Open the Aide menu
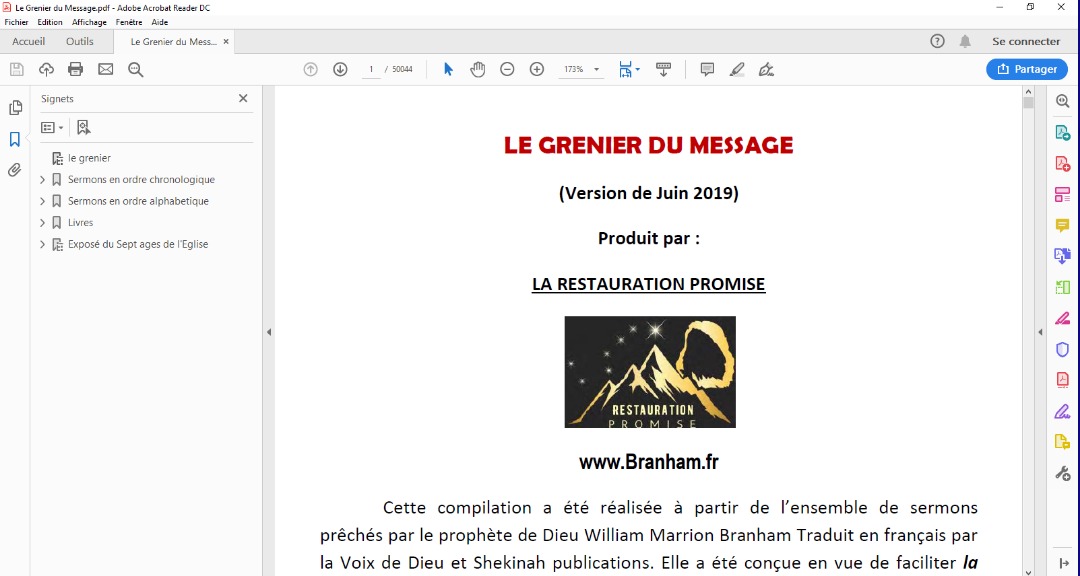The width and height of the screenshot is (1080, 576). point(160,22)
